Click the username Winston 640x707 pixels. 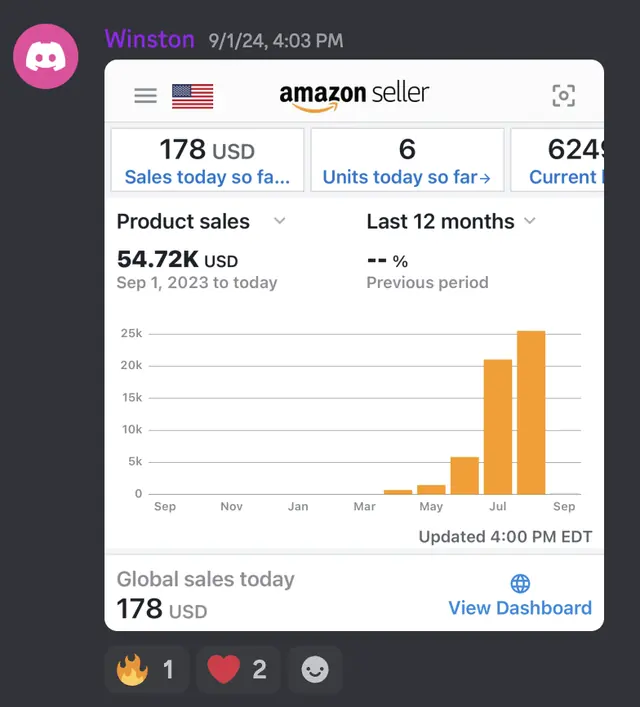150,39
